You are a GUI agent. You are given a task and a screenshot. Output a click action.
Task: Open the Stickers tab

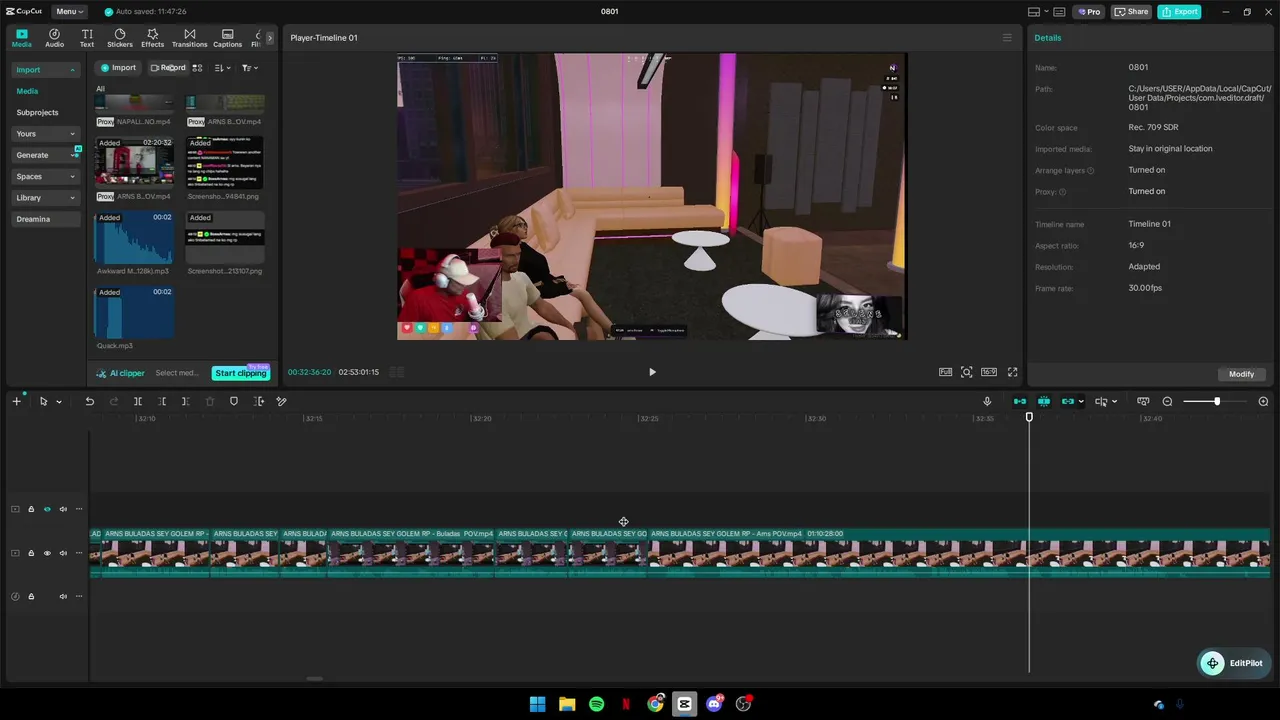120,38
